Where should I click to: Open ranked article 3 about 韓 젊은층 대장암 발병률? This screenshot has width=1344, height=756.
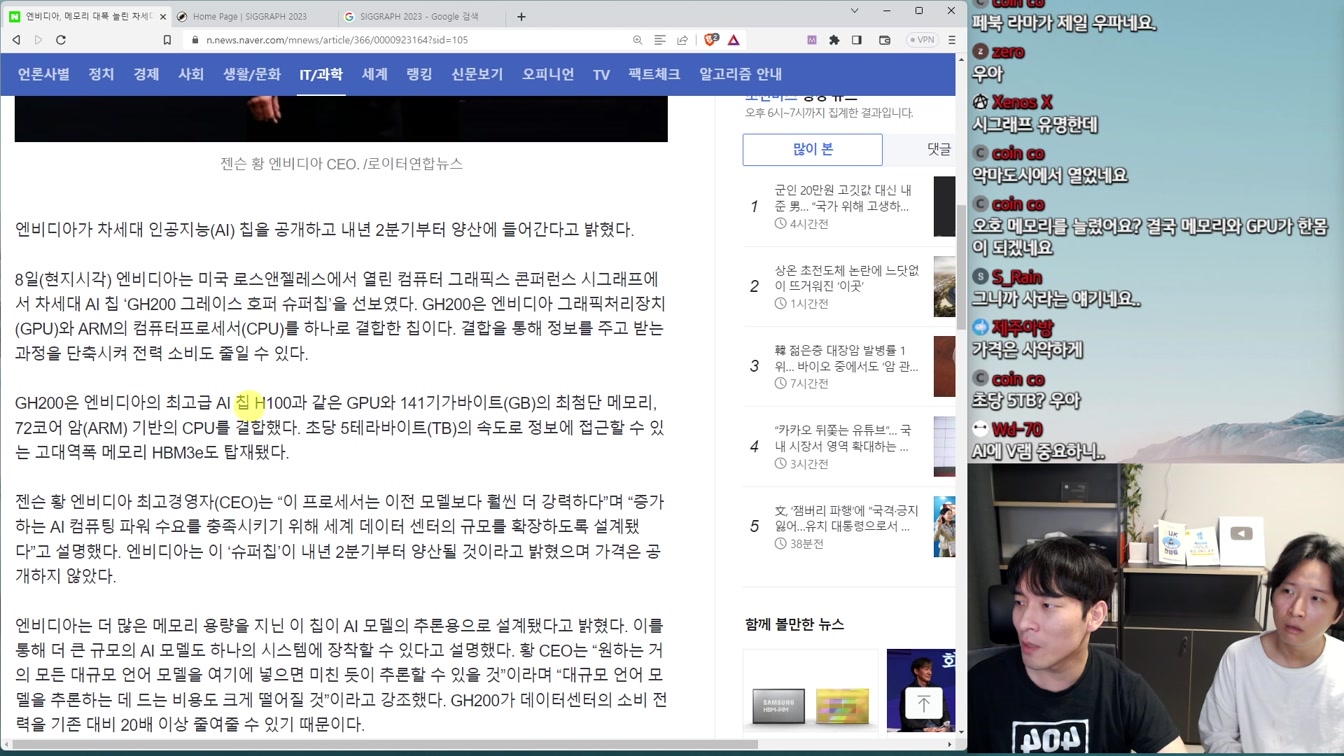coord(846,358)
